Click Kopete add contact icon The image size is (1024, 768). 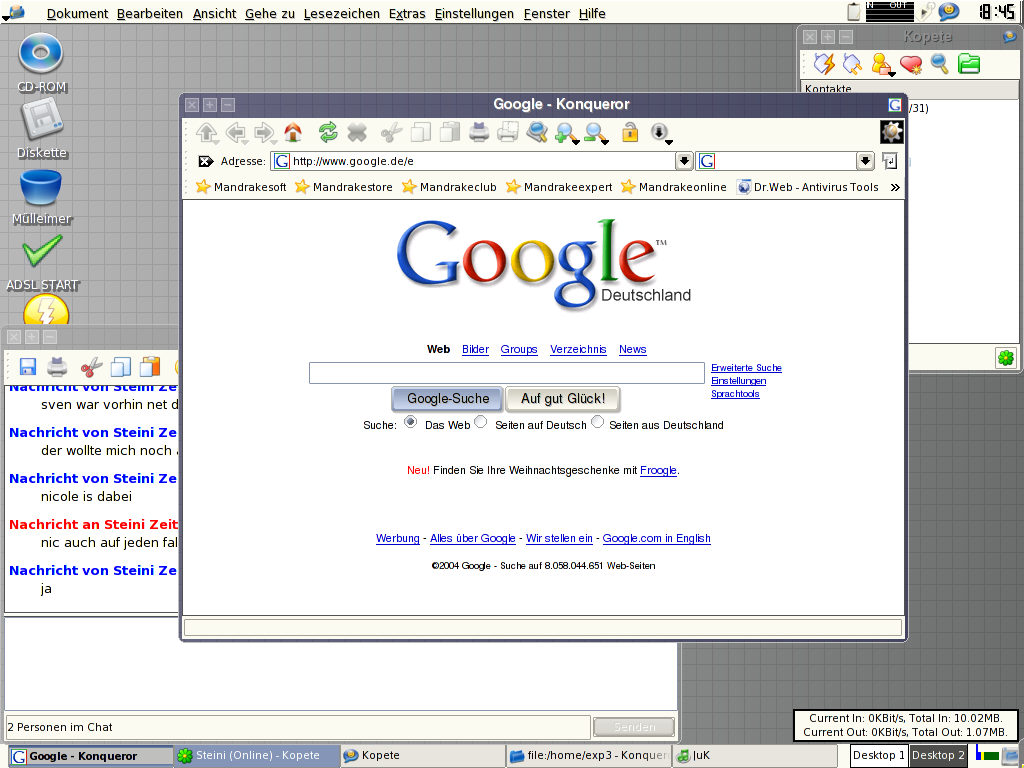pyautogui.click(x=882, y=64)
